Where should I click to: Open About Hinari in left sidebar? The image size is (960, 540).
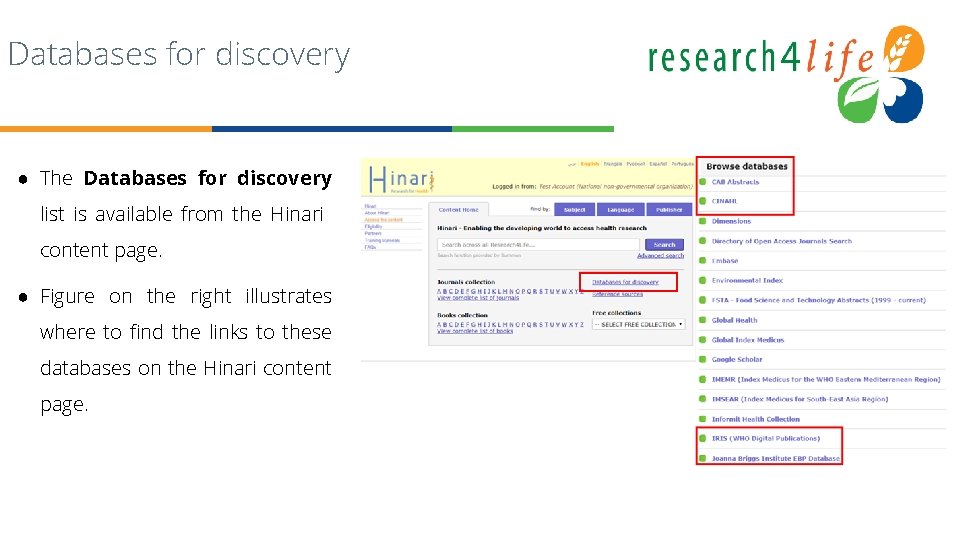pyautogui.click(x=377, y=213)
